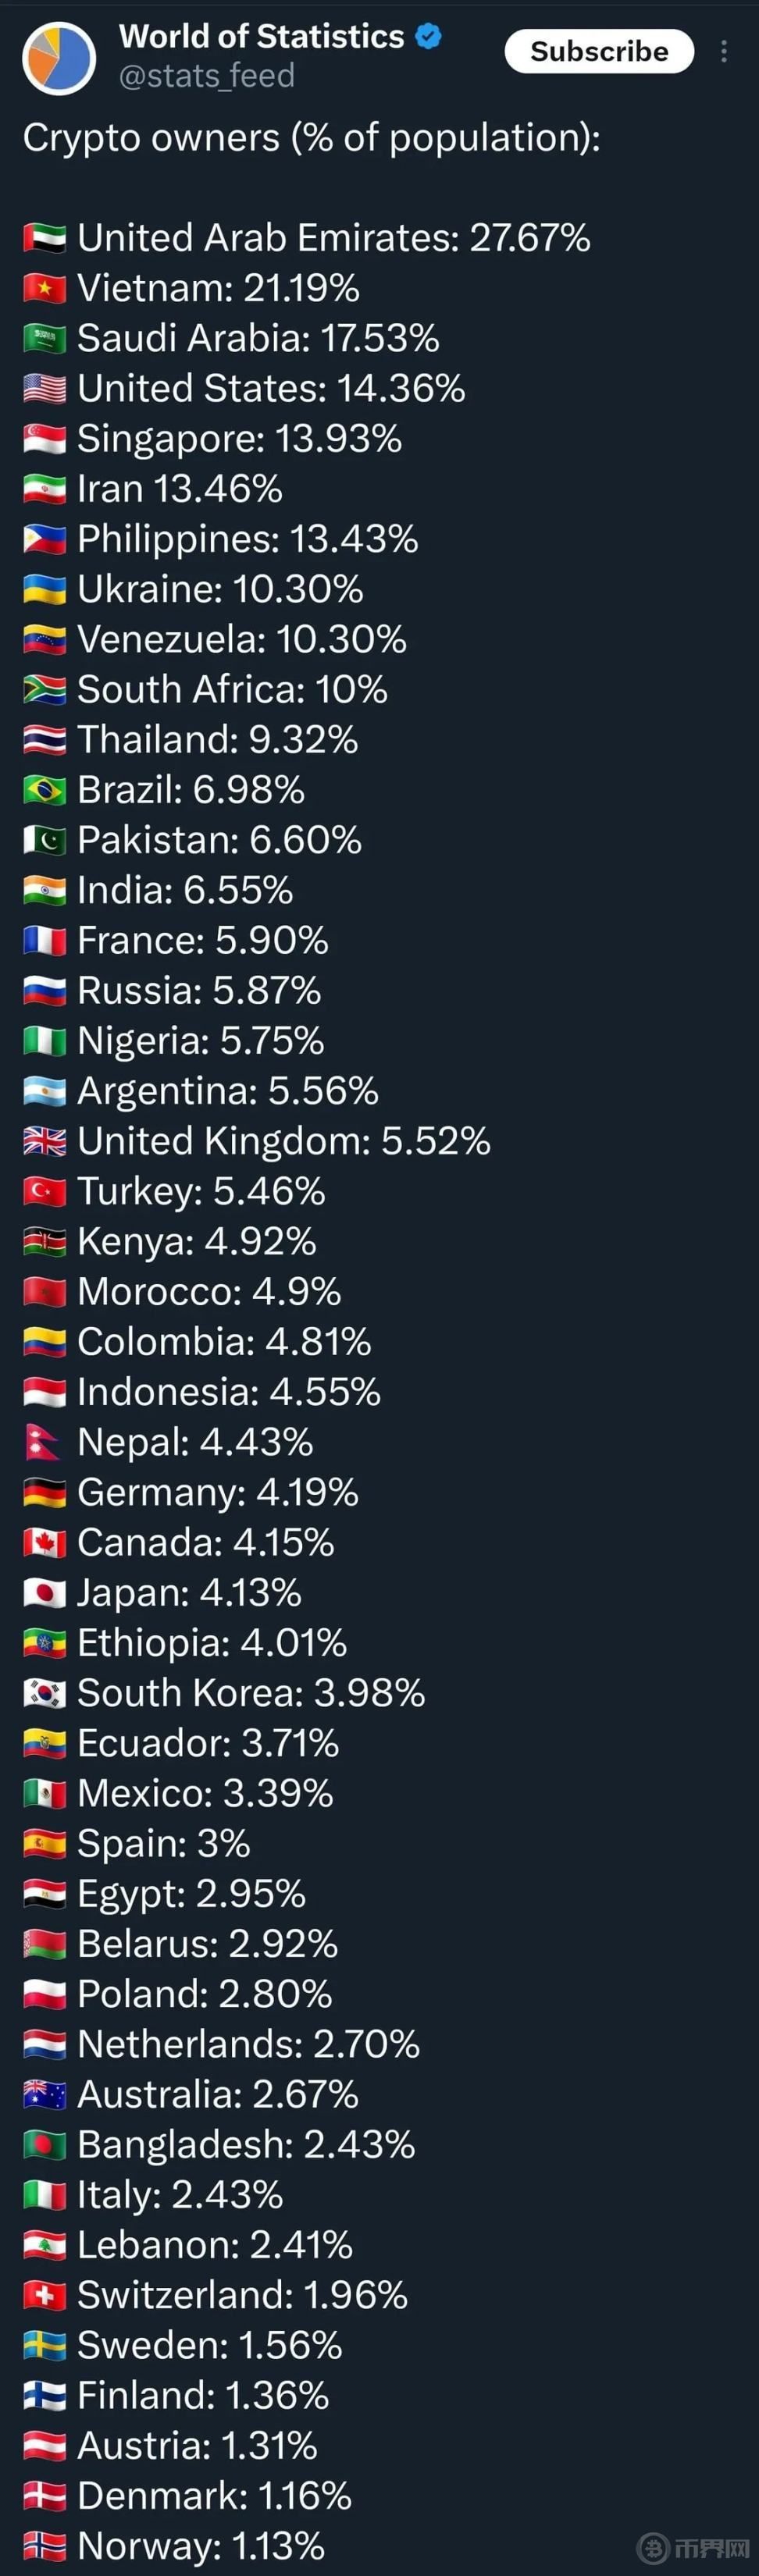
Task: Click the United Arab Emirates flag emoji
Action: (45, 239)
